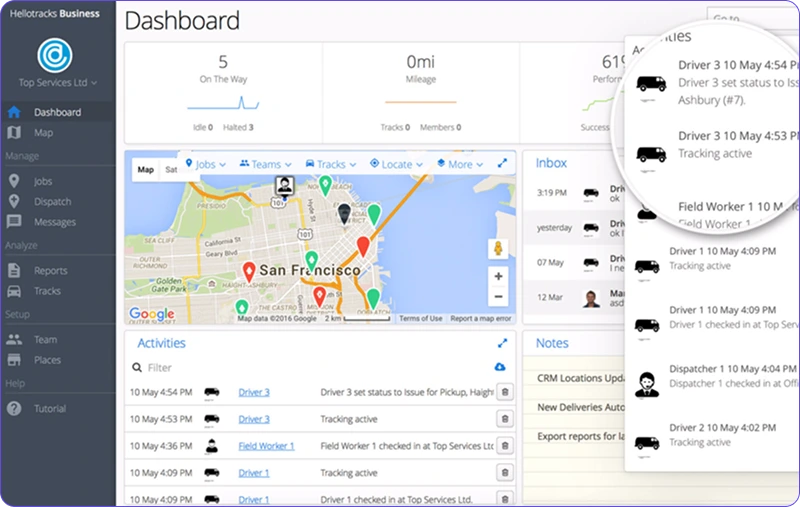Open Driver 3 link at 4:54 PM
Image resolution: width=800 pixels, height=507 pixels.
(254, 392)
